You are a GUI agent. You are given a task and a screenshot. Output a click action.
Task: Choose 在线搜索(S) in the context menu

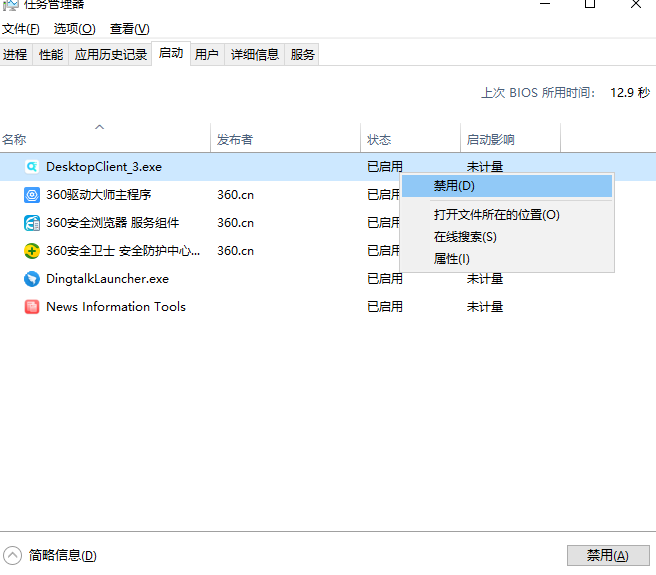click(507, 237)
